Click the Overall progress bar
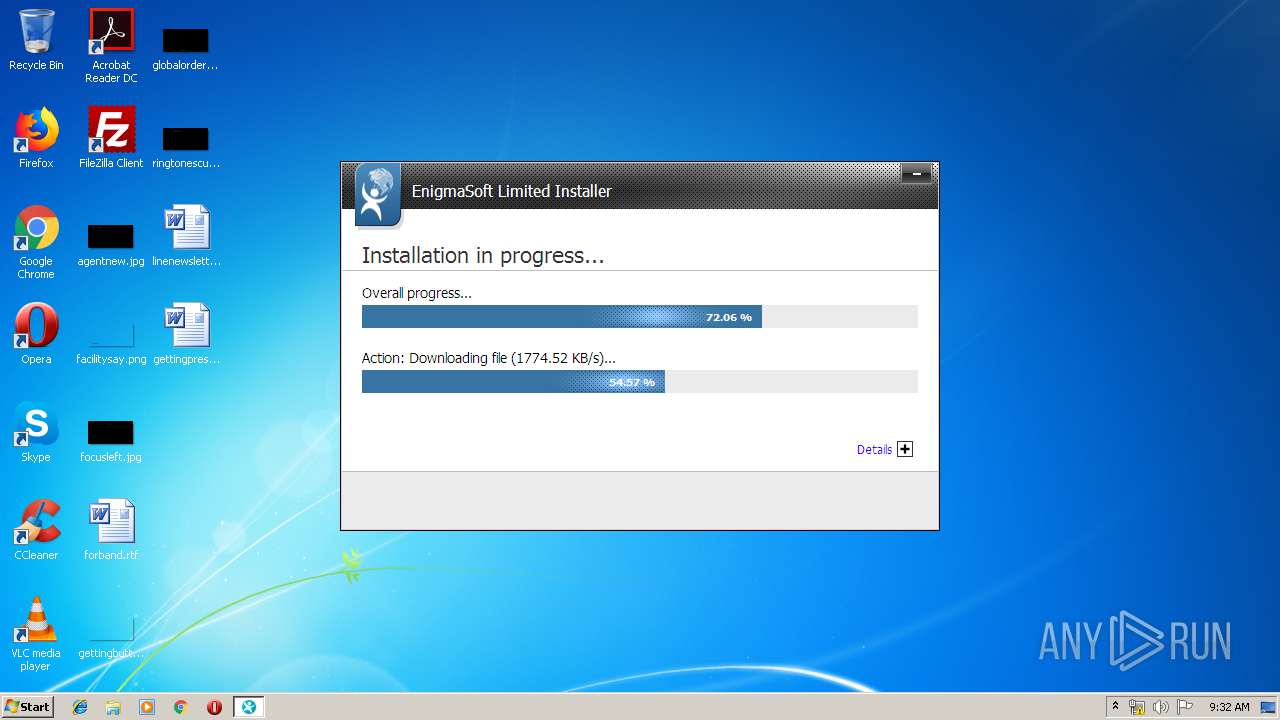This screenshot has height=720, width=1280. (x=640, y=317)
